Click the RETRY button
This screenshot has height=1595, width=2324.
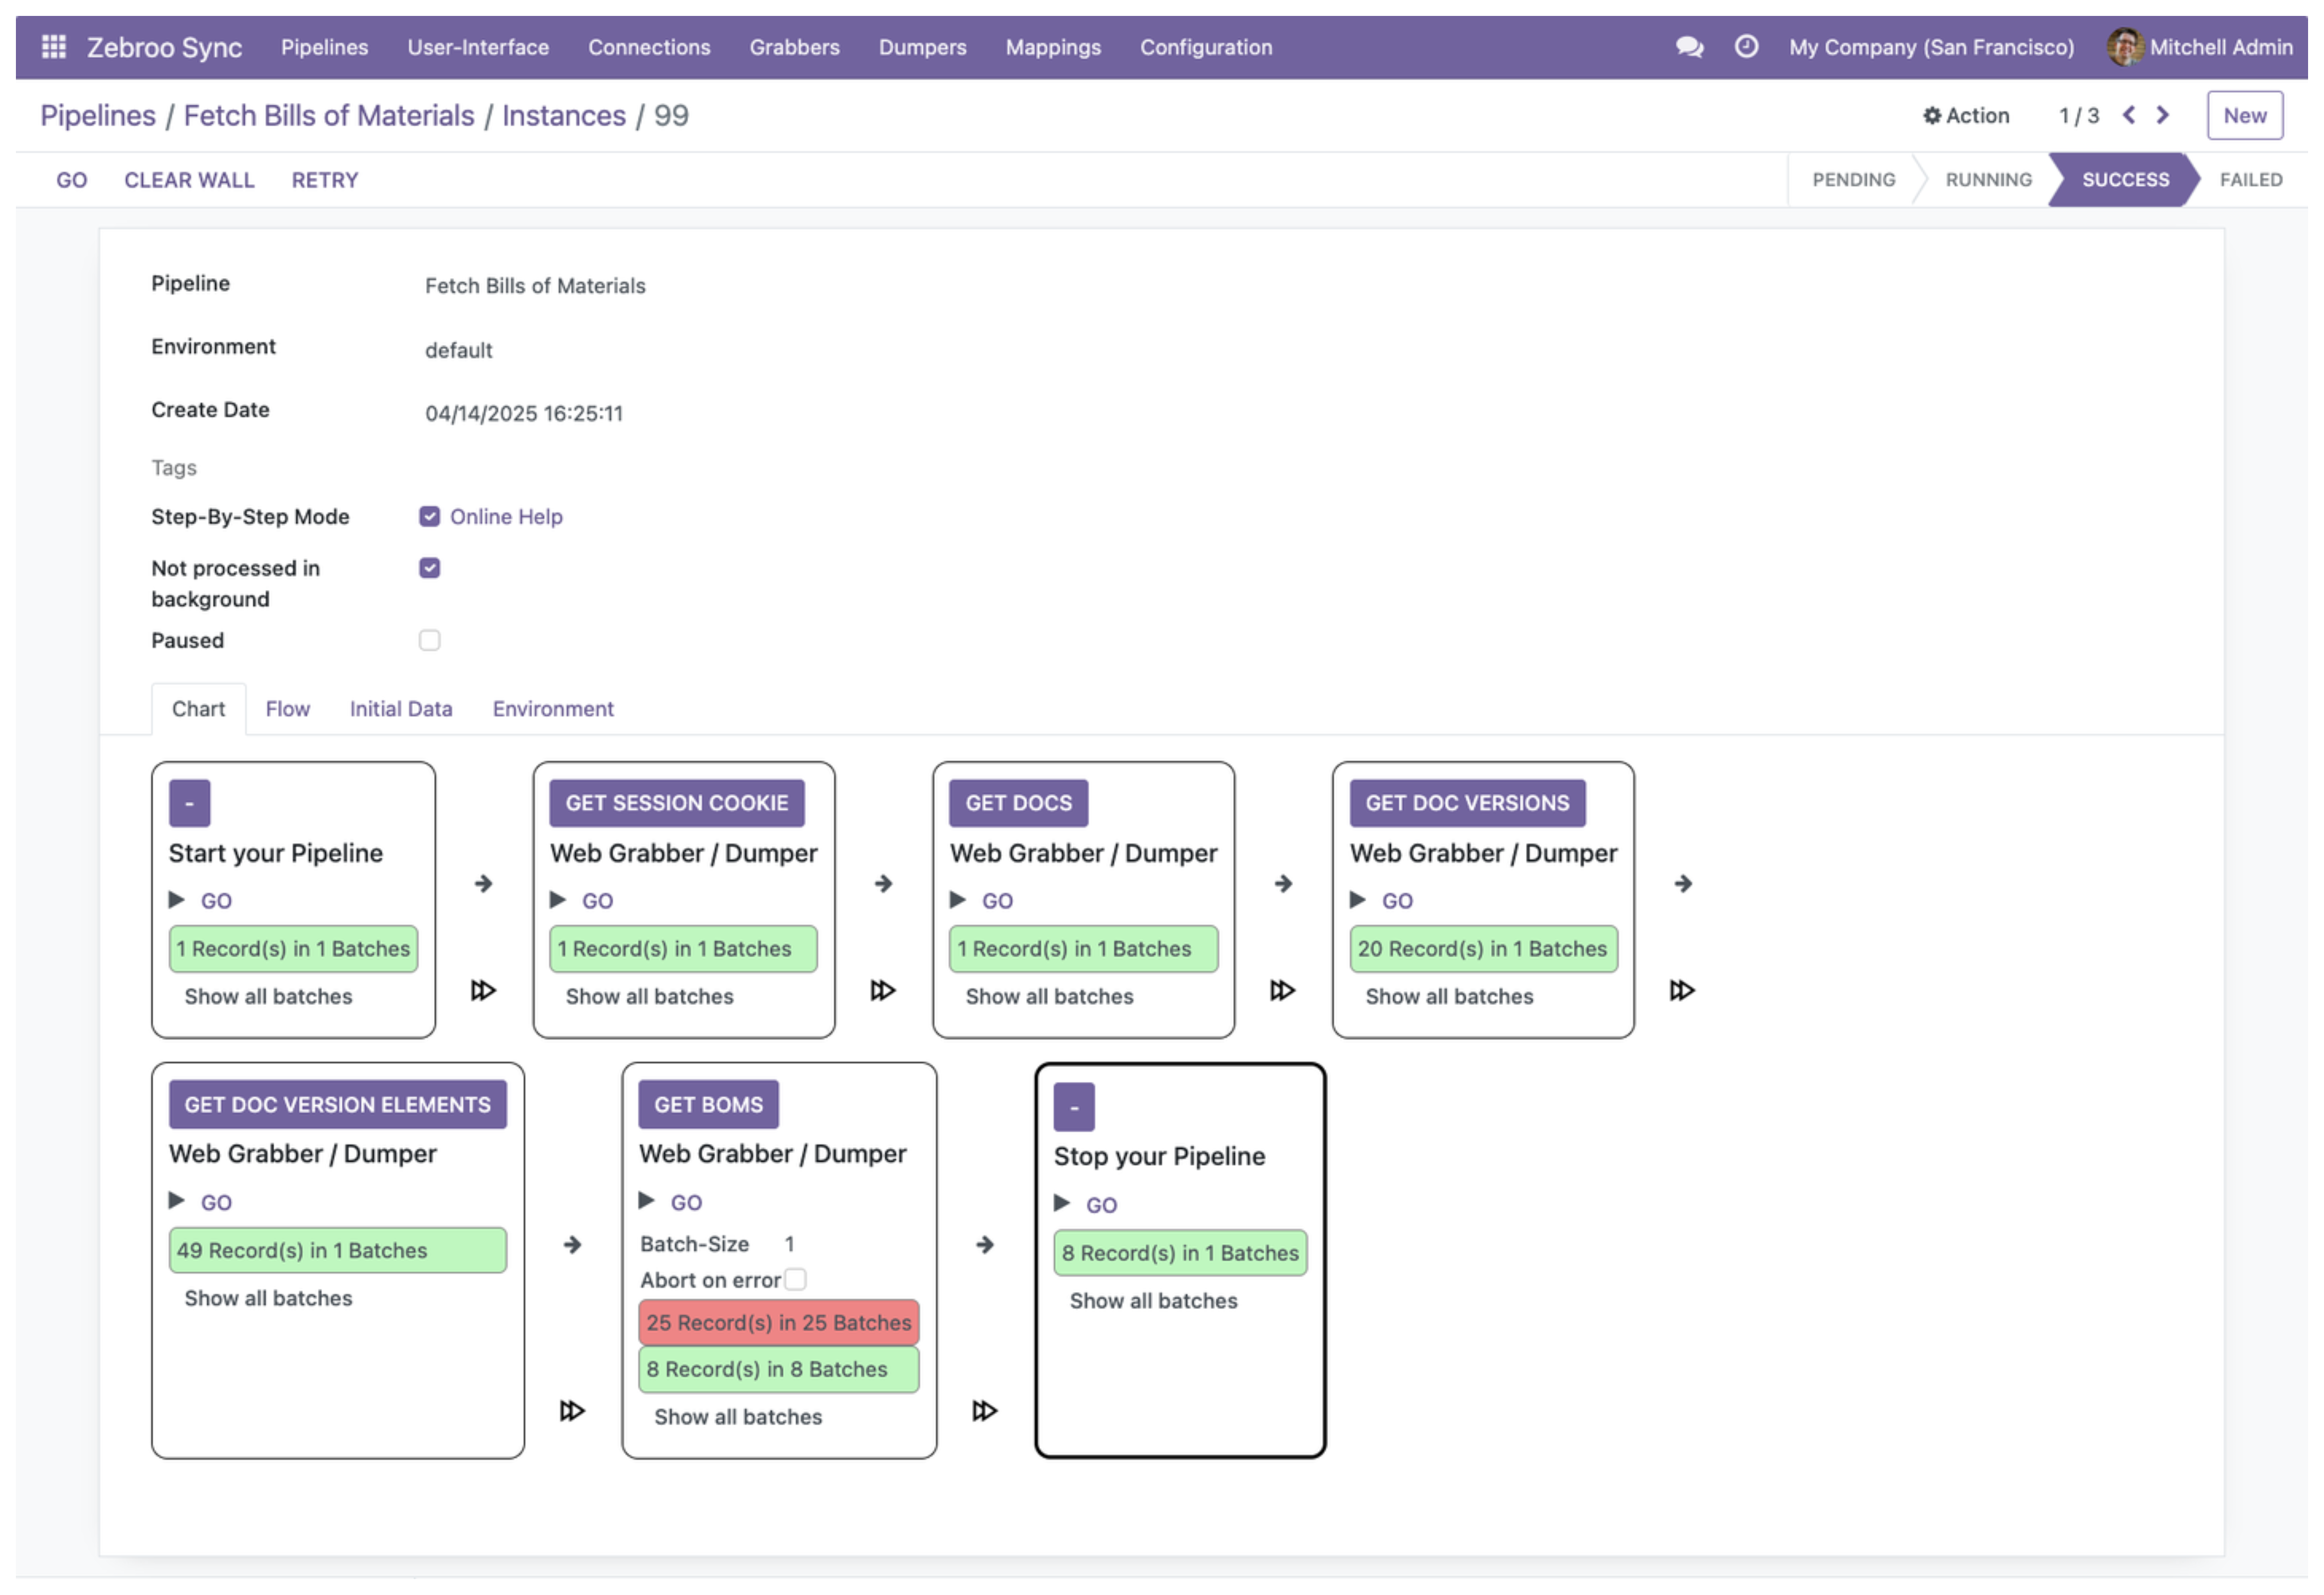[x=325, y=180]
